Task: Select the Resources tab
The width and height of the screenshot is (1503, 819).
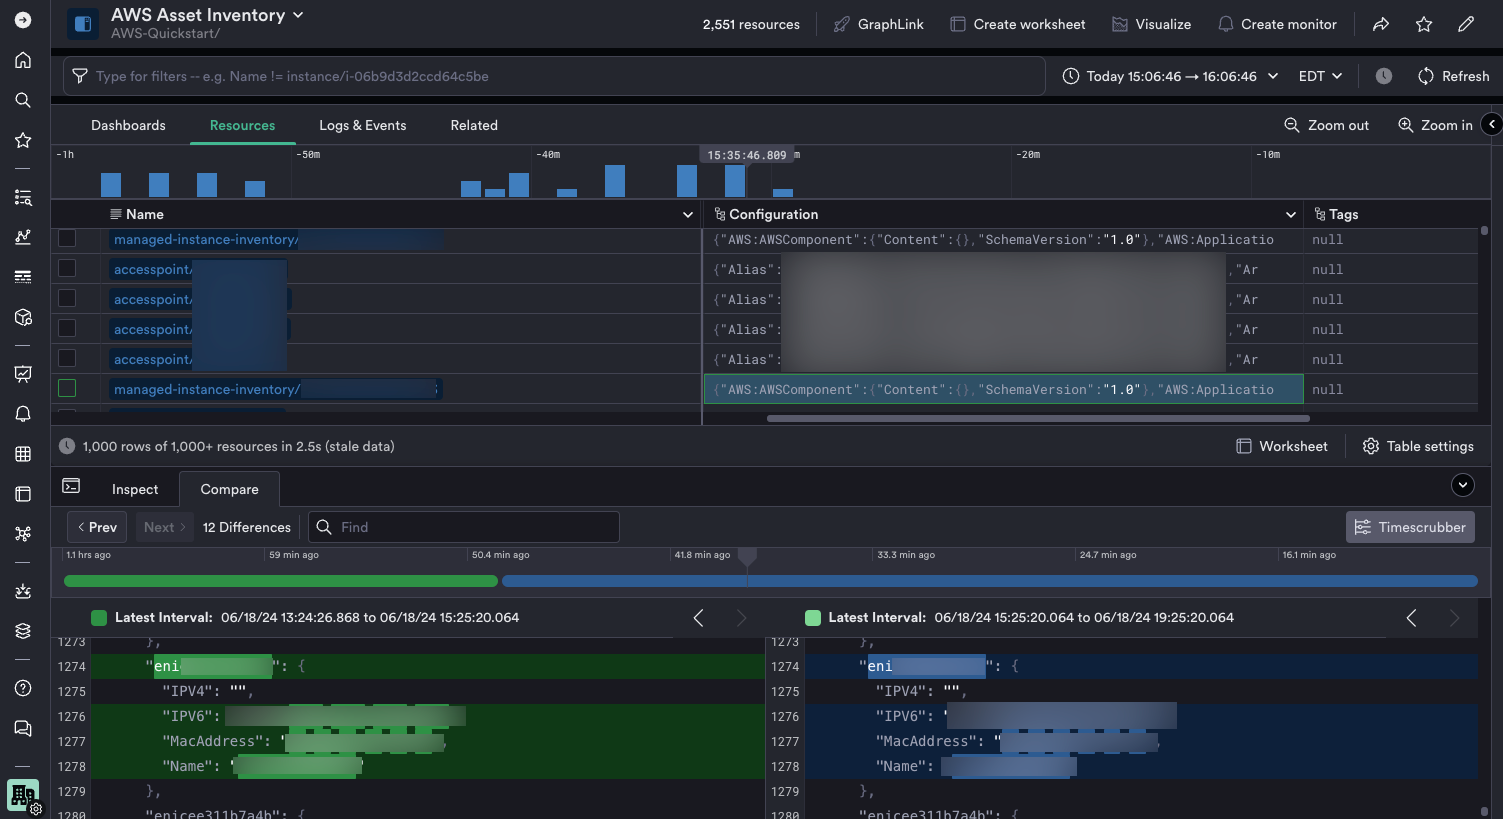Action: [242, 125]
